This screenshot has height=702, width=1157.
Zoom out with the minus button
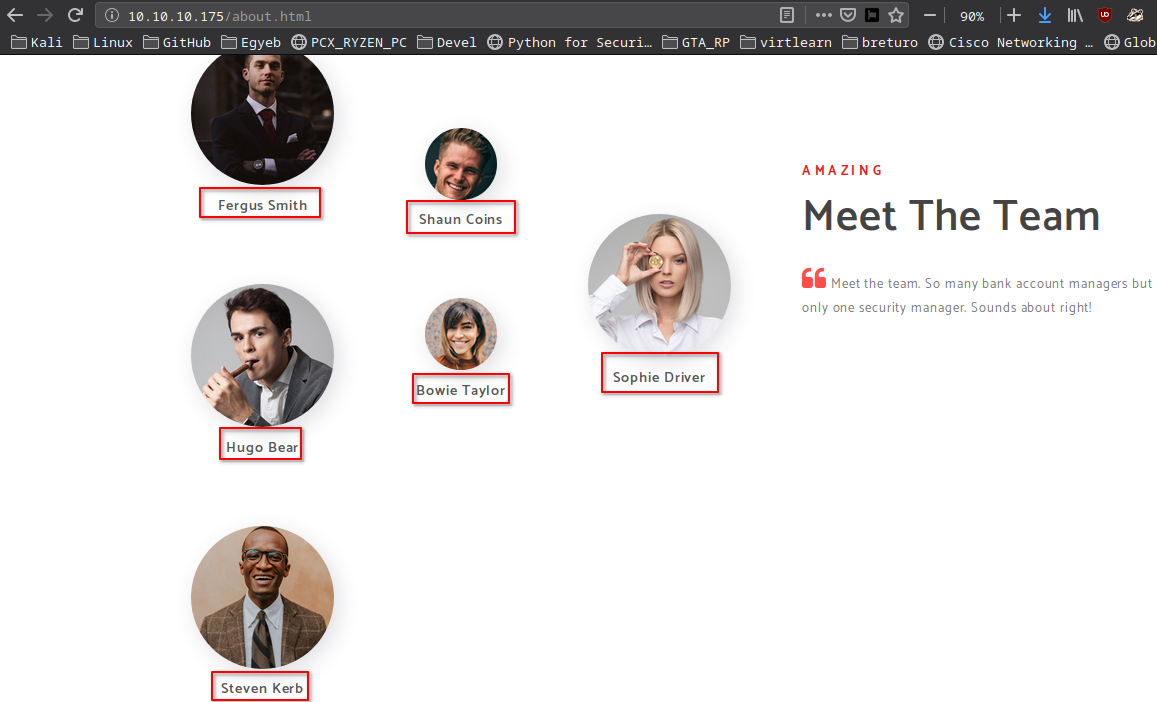[x=929, y=15]
